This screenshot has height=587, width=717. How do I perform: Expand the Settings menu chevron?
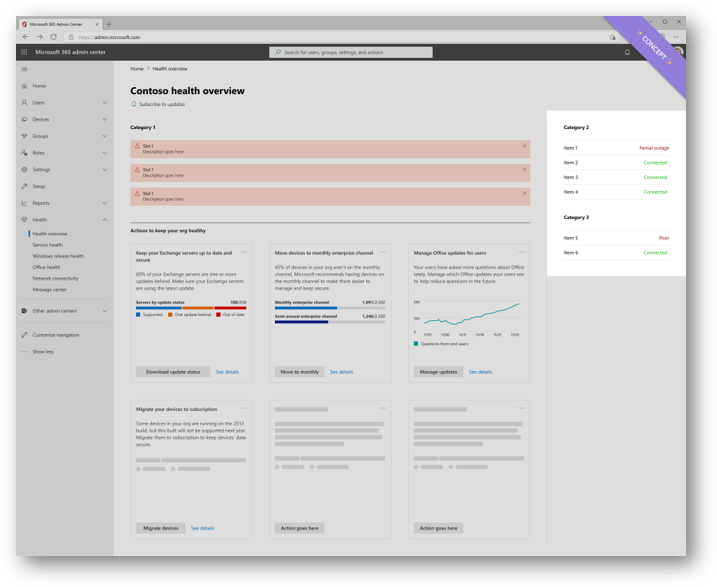click(105, 170)
